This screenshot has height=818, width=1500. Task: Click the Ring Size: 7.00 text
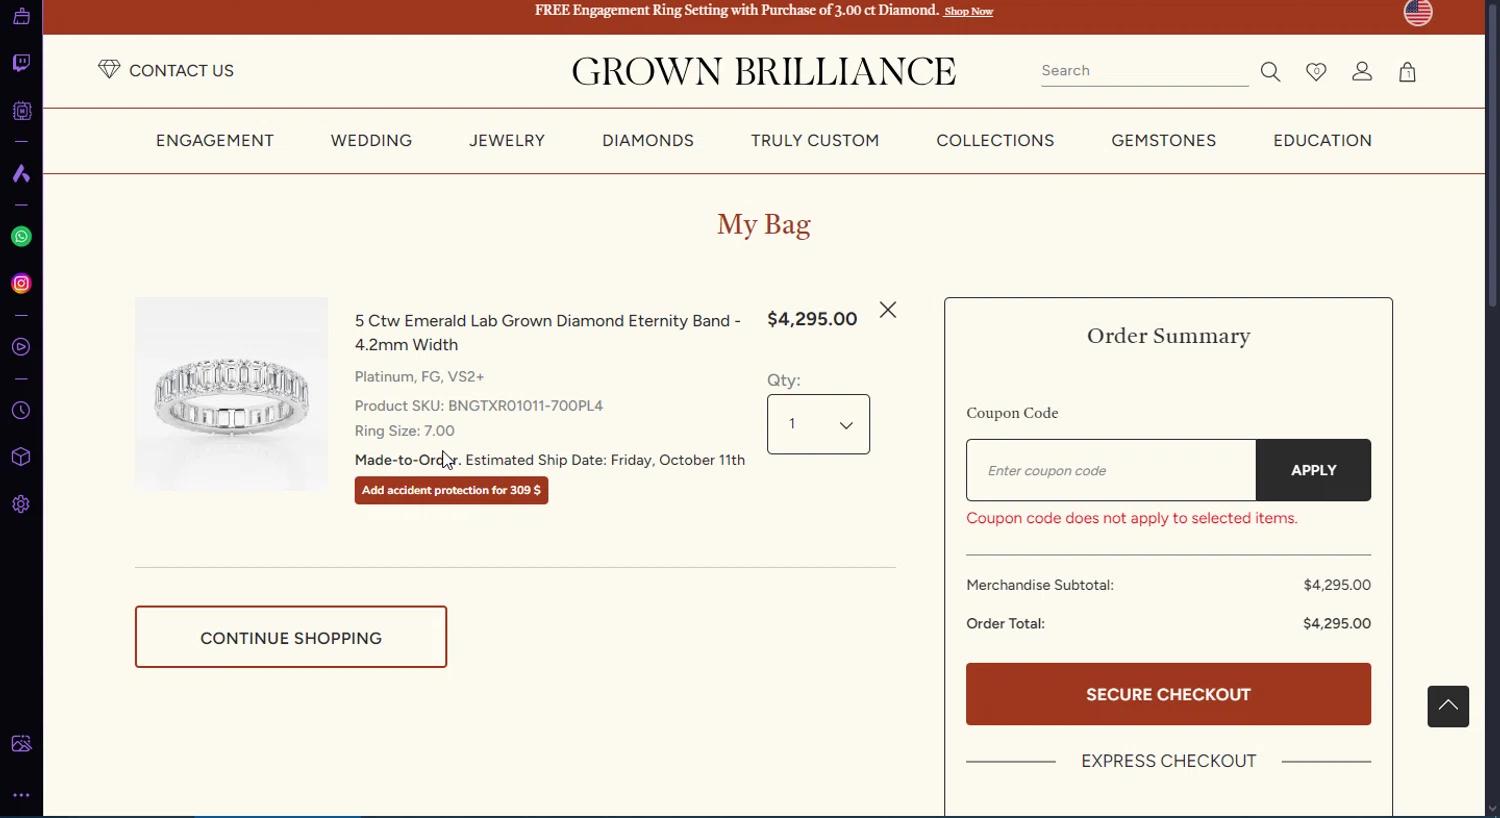tap(405, 431)
